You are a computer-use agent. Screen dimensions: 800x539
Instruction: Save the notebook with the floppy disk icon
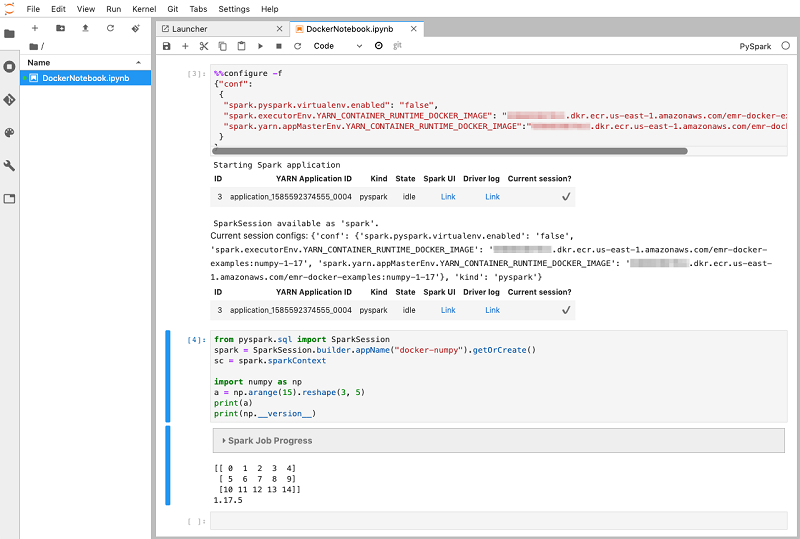[x=167, y=46]
